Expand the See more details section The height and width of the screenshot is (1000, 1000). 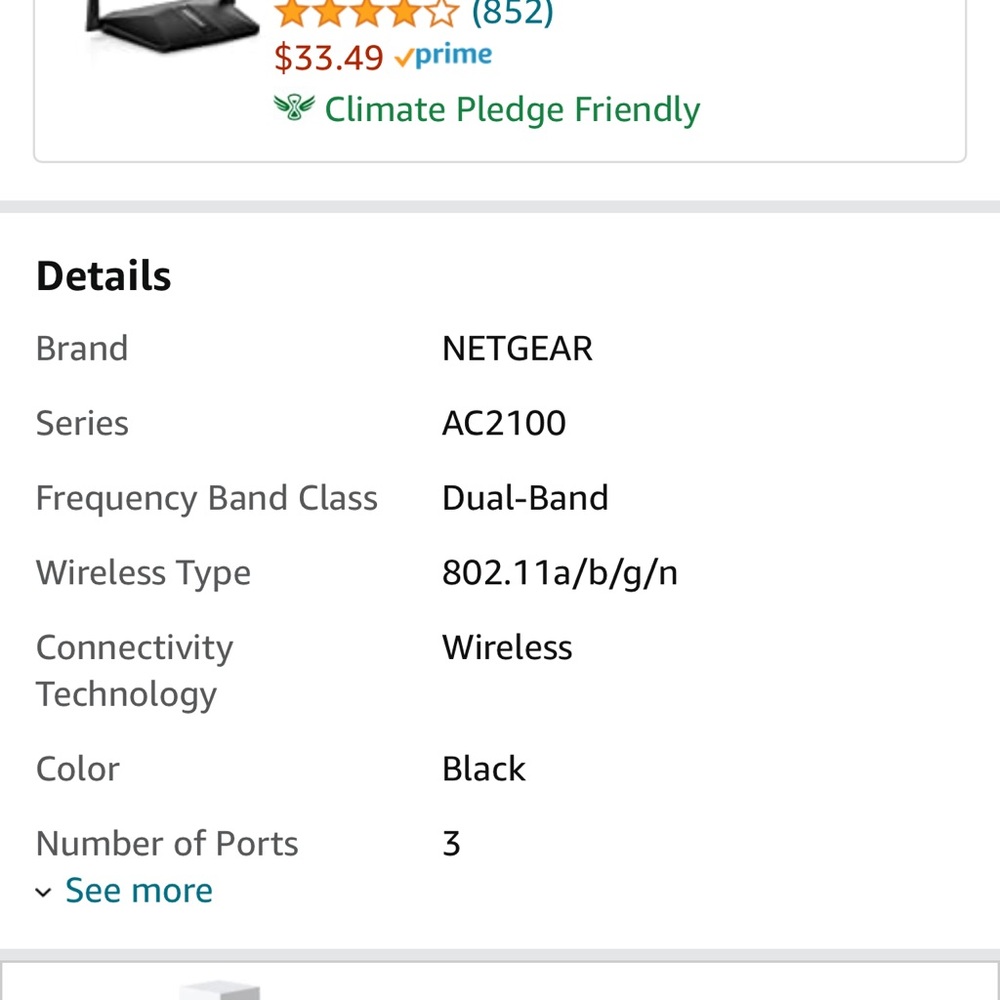tap(138, 890)
